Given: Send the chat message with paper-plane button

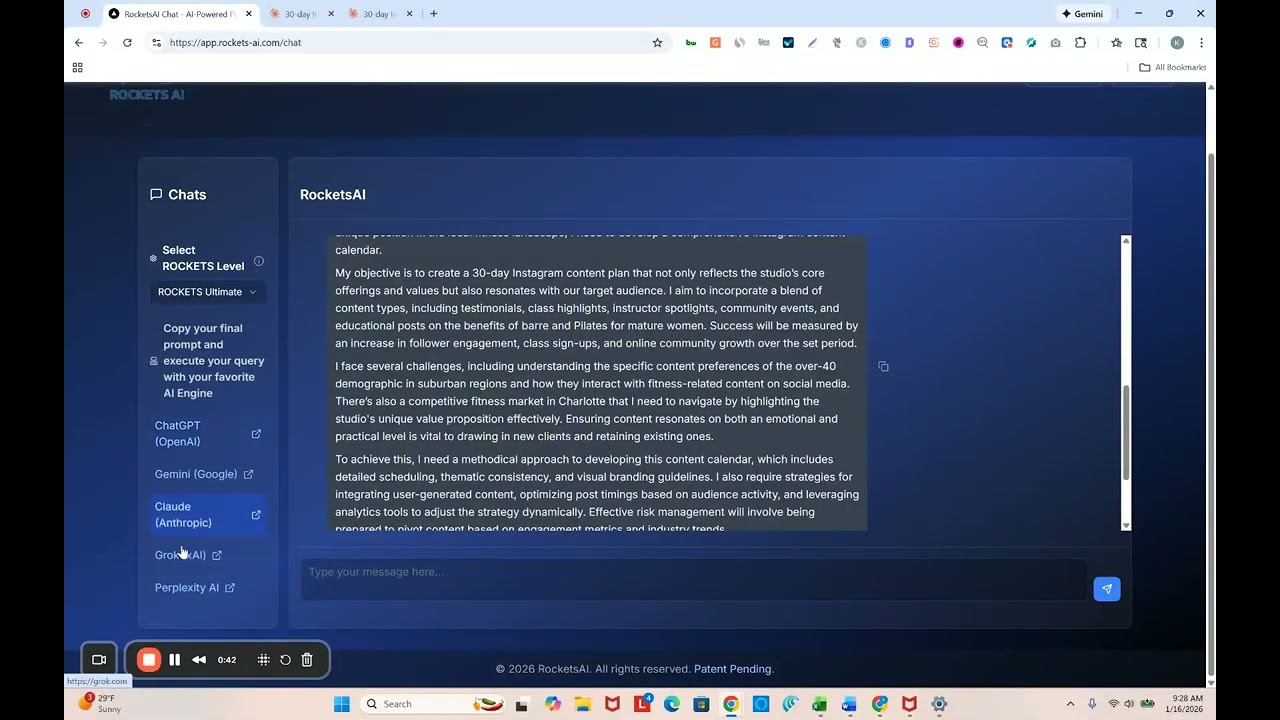Looking at the screenshot, I should pos(1106,589).
